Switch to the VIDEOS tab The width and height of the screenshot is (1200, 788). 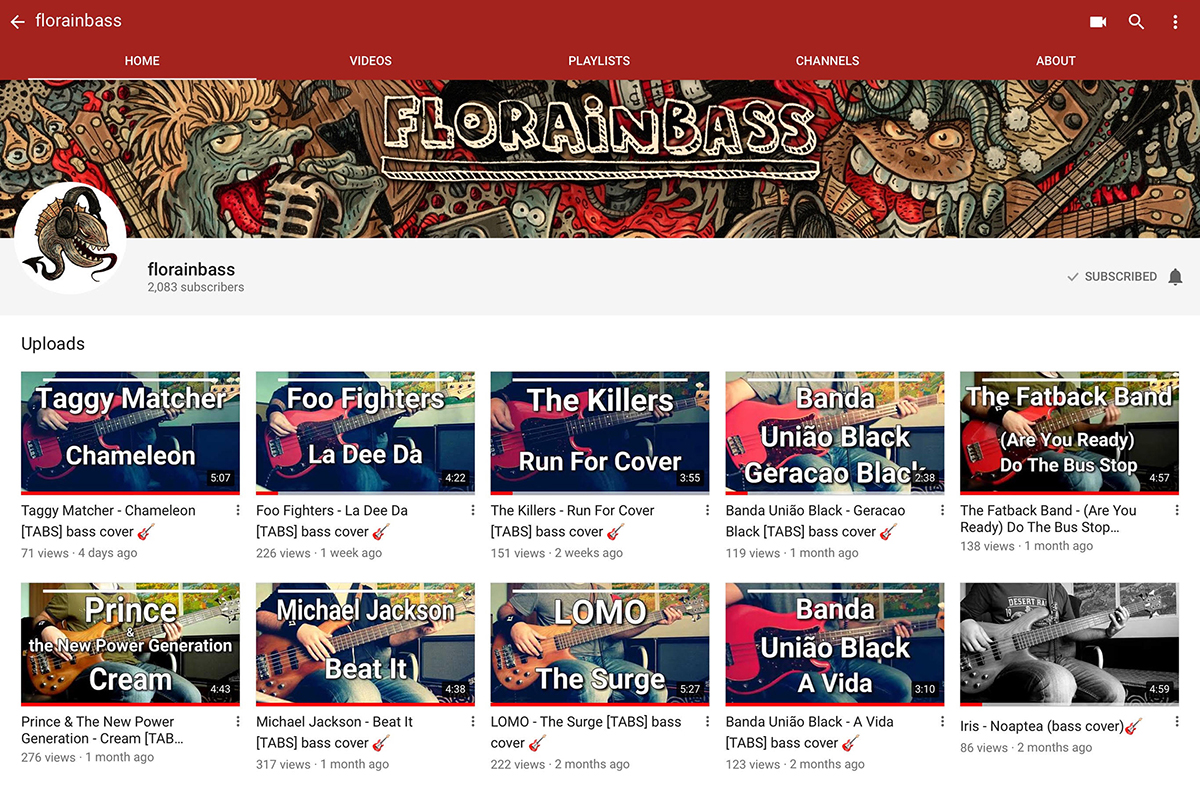coord(370,61)
